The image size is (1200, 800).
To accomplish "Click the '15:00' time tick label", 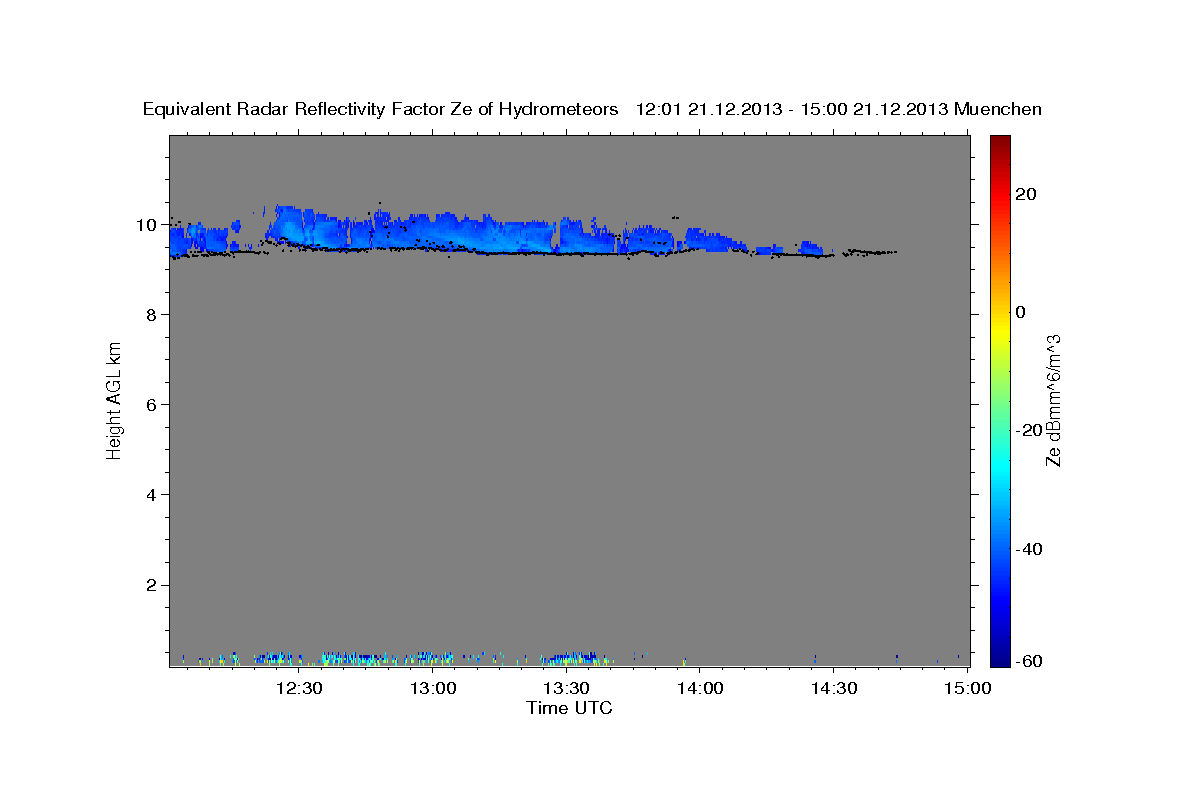I will click(967, 688).
